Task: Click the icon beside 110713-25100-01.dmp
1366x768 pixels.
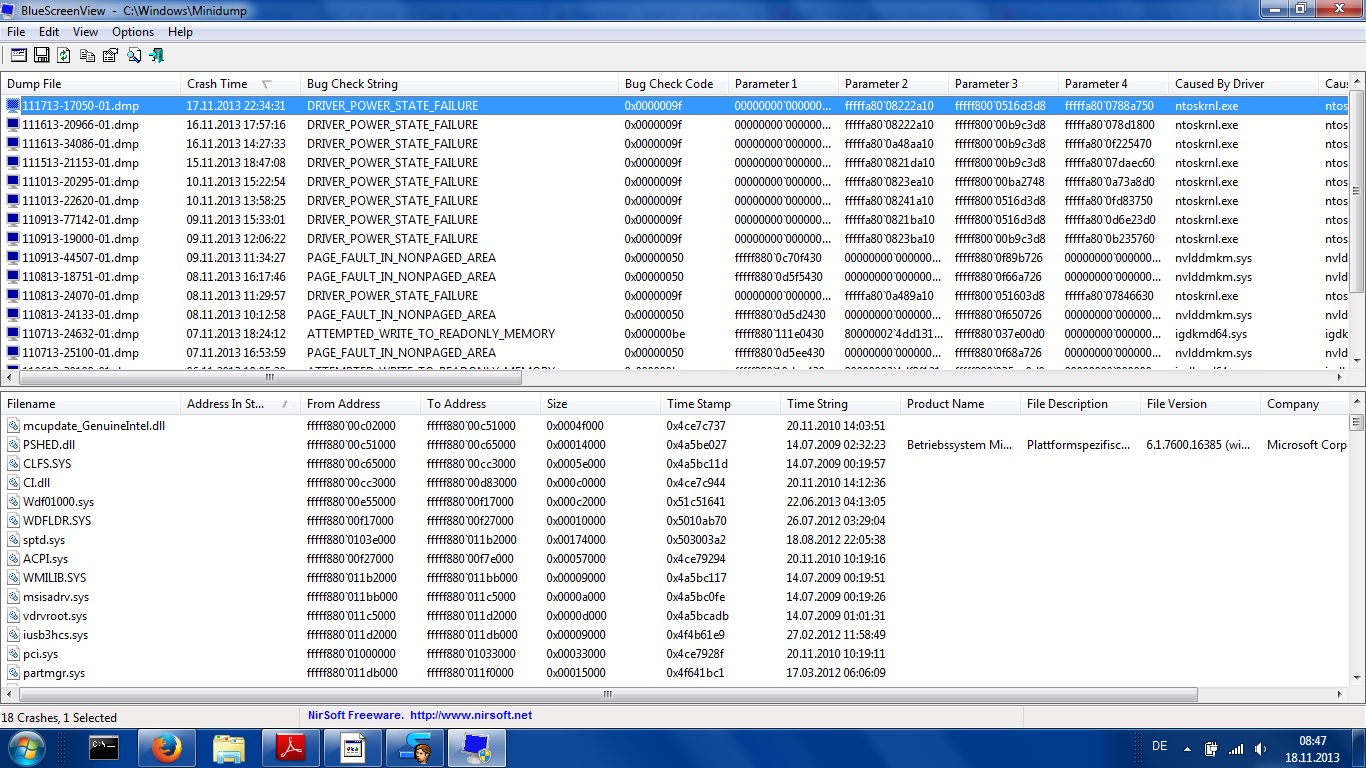Action: (x=13, y=353)
